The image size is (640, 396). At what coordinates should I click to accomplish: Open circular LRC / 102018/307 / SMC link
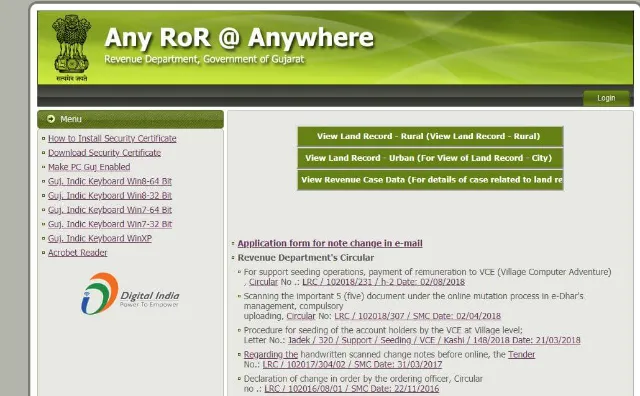coord(417,316)
